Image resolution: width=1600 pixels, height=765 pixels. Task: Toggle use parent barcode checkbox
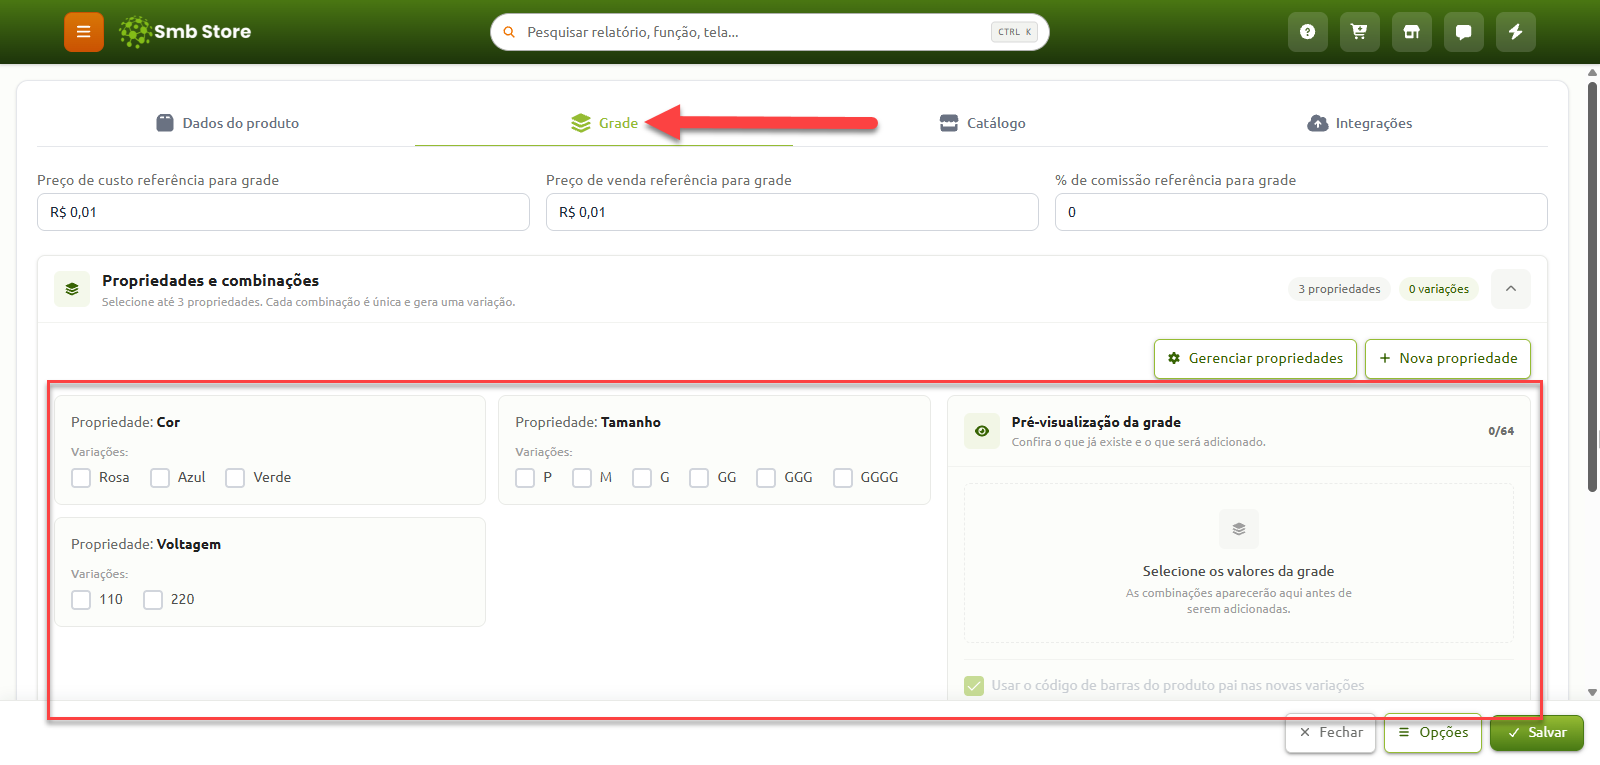click(974, 686)
